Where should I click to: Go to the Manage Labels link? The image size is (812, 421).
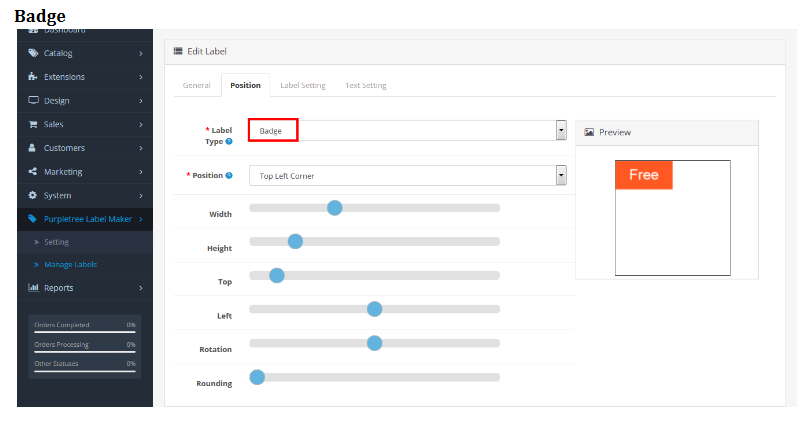pyautogui.click(x=70, y=265)
